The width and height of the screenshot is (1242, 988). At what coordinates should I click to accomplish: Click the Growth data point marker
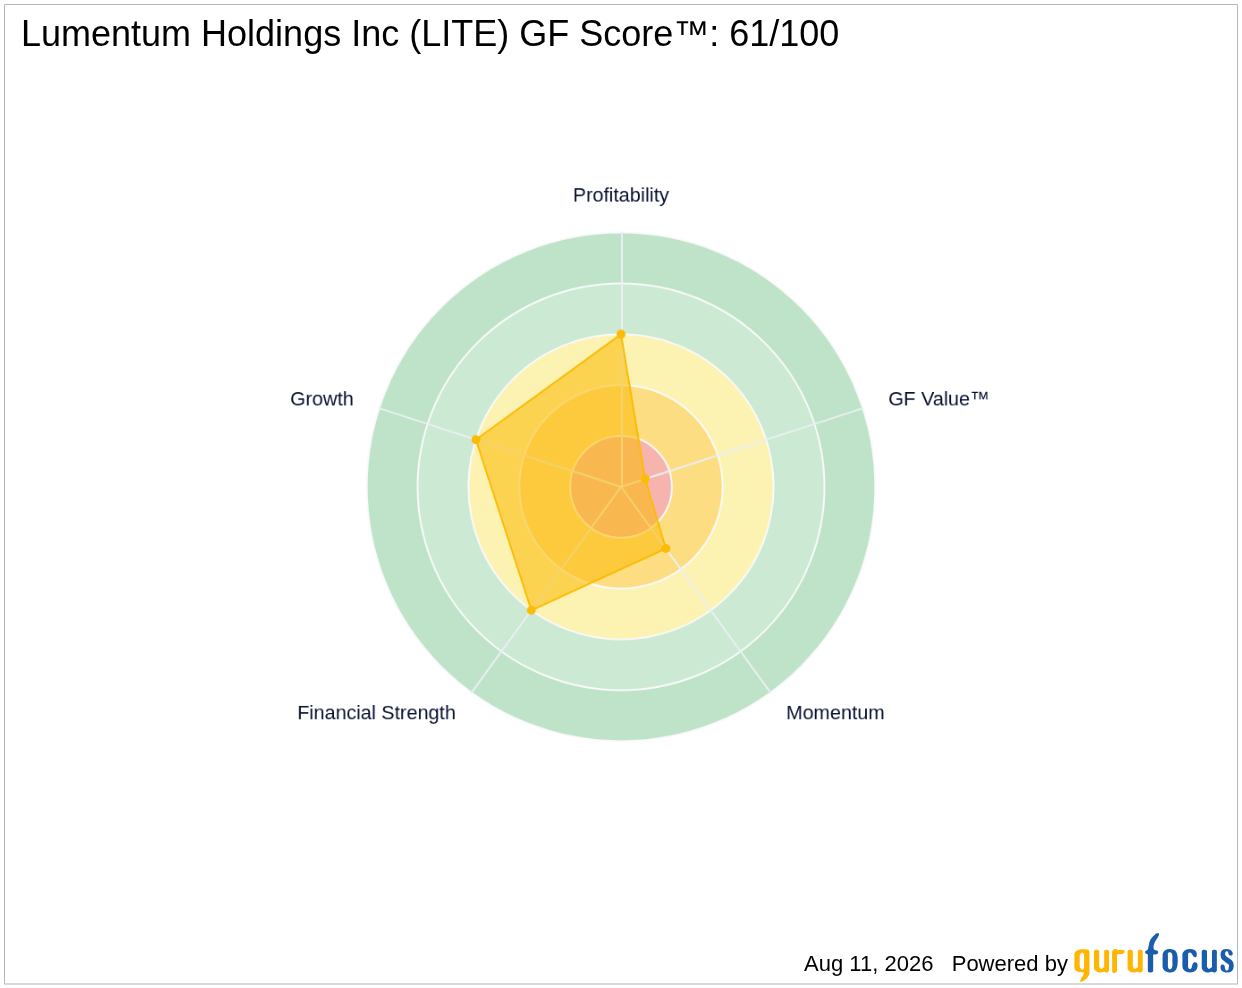pos(476,439)
